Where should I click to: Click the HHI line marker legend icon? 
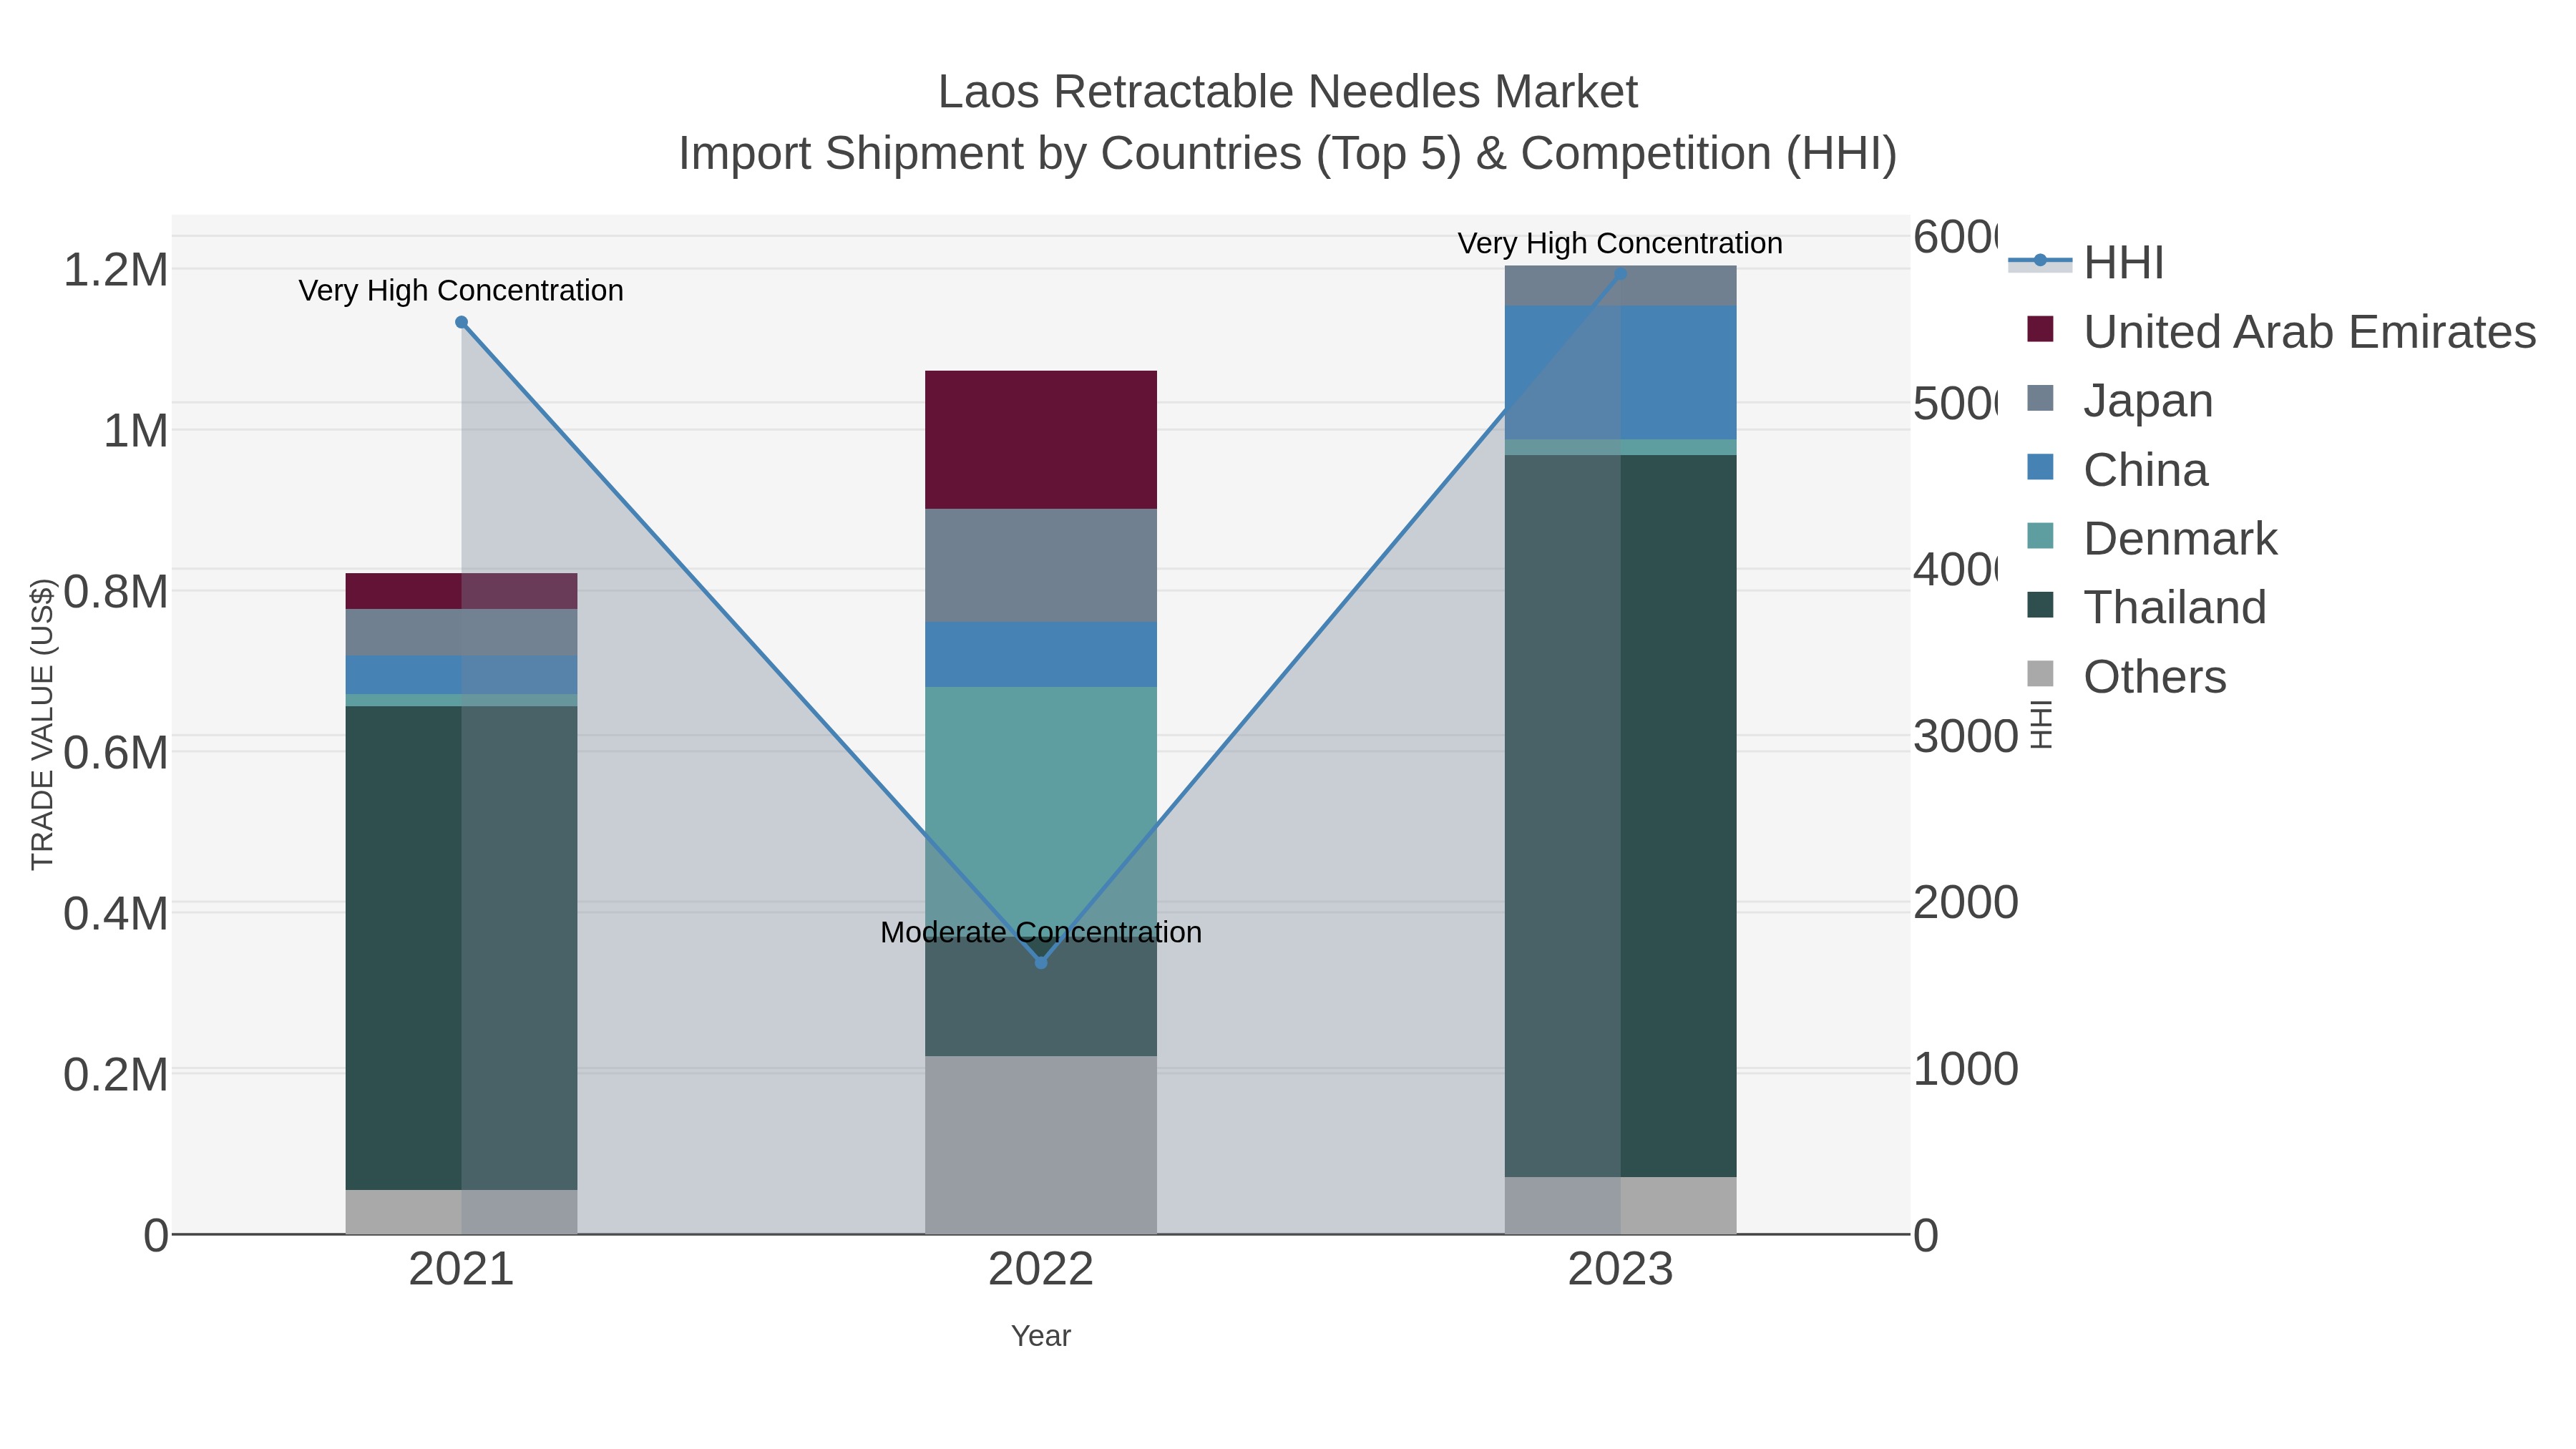2040,260
